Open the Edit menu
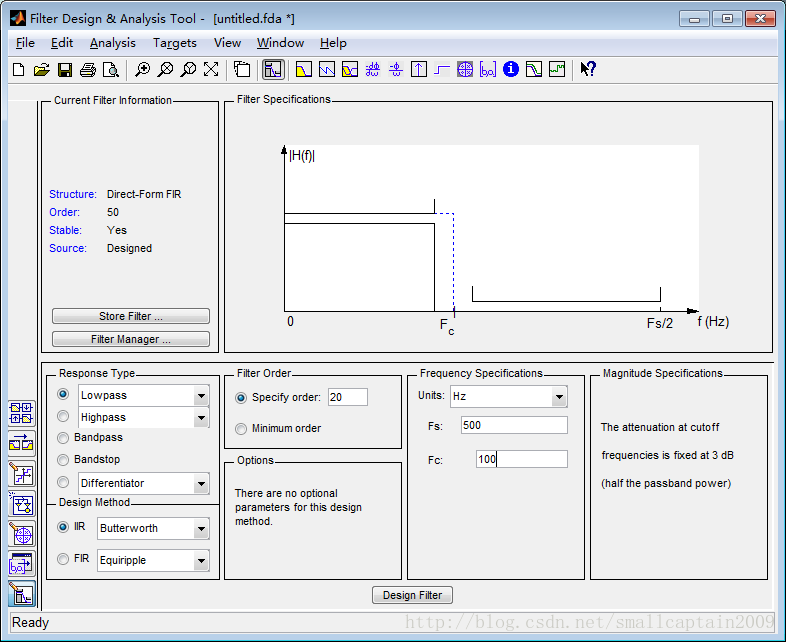The width and height of the screenshot is (786, 642). tap(62, 43)
